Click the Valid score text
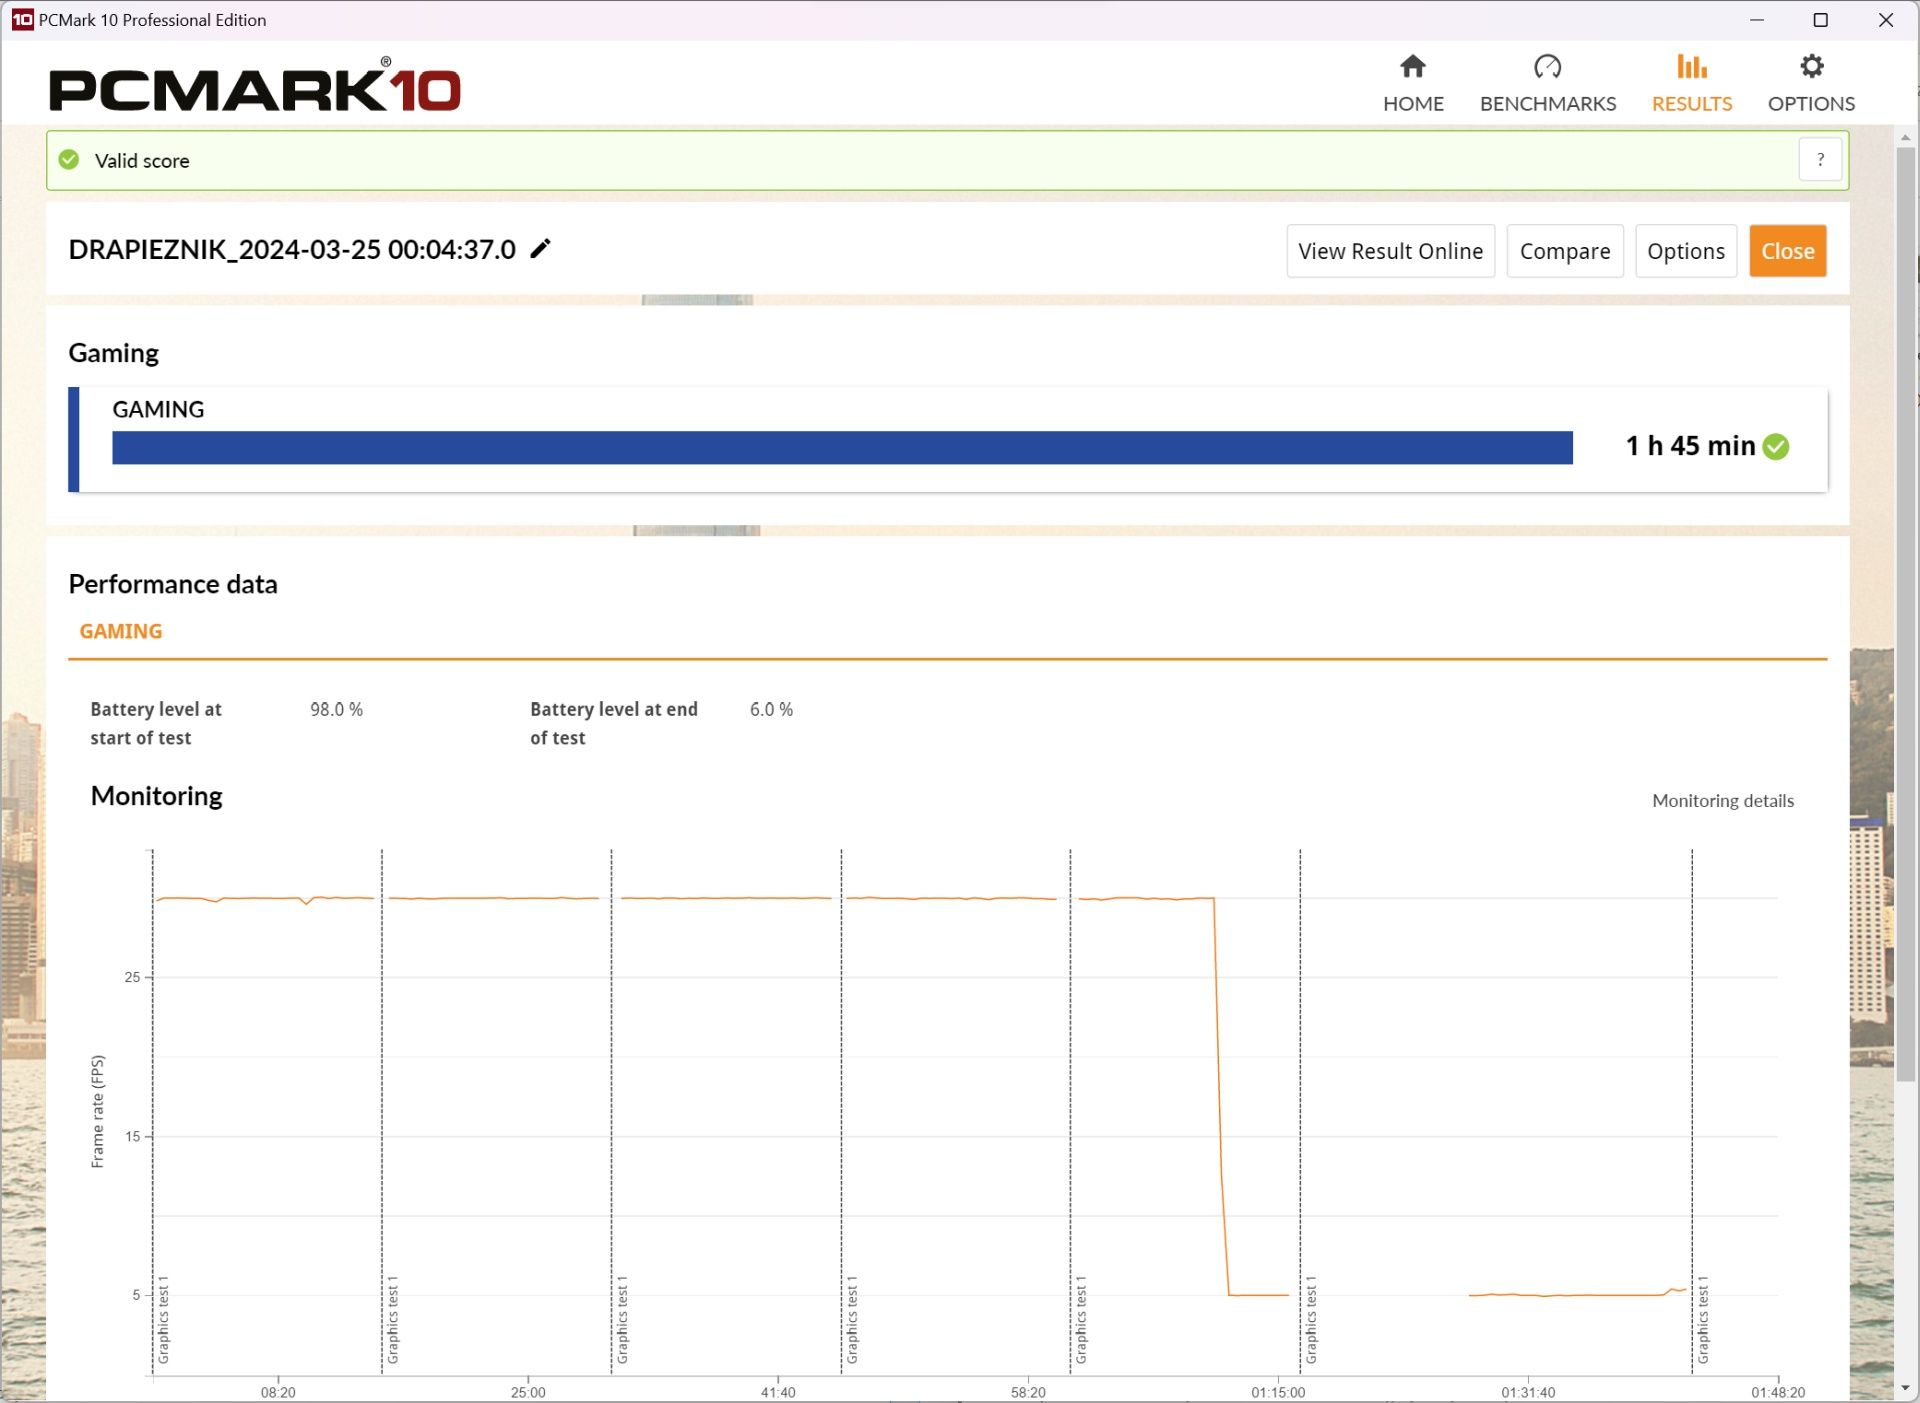 [x=142, y=160]
